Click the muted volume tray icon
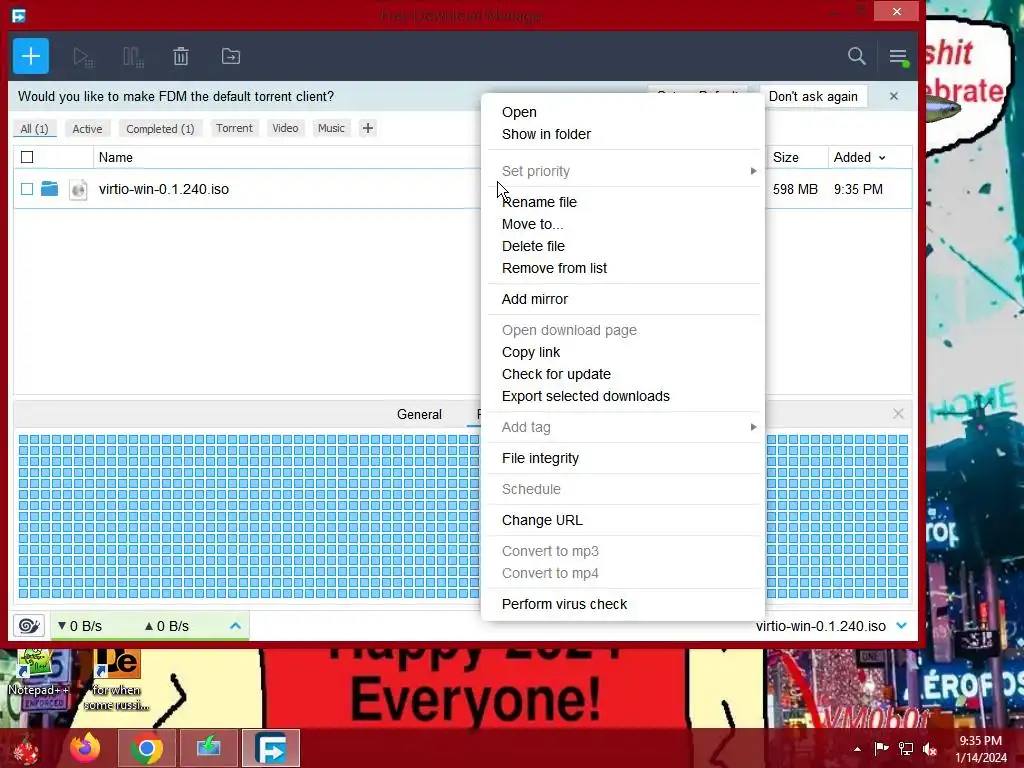This screenshot has height=768, width=1024. pos(930,749)
